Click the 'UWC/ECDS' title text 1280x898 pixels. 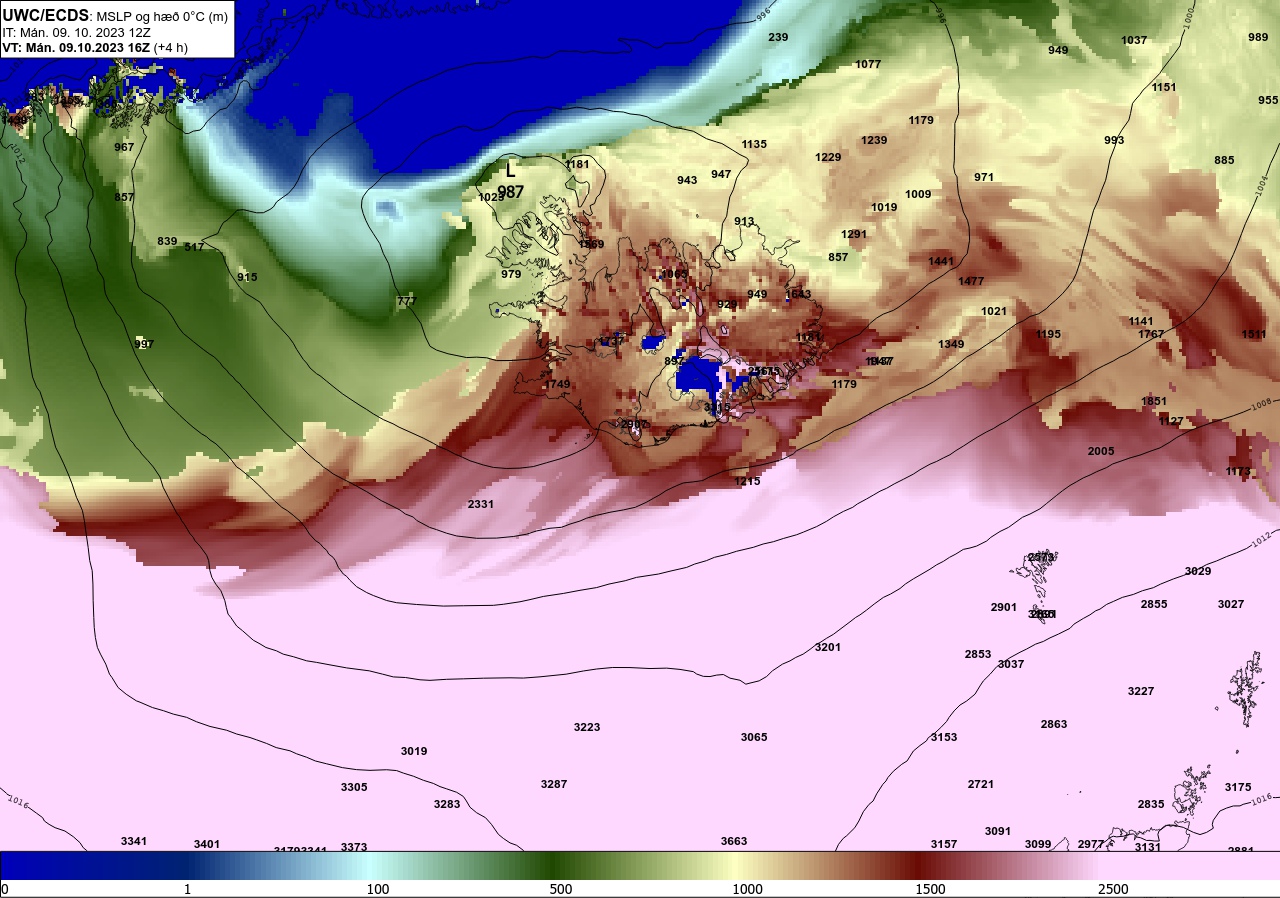pyautogui.click(x=46, y=15)
